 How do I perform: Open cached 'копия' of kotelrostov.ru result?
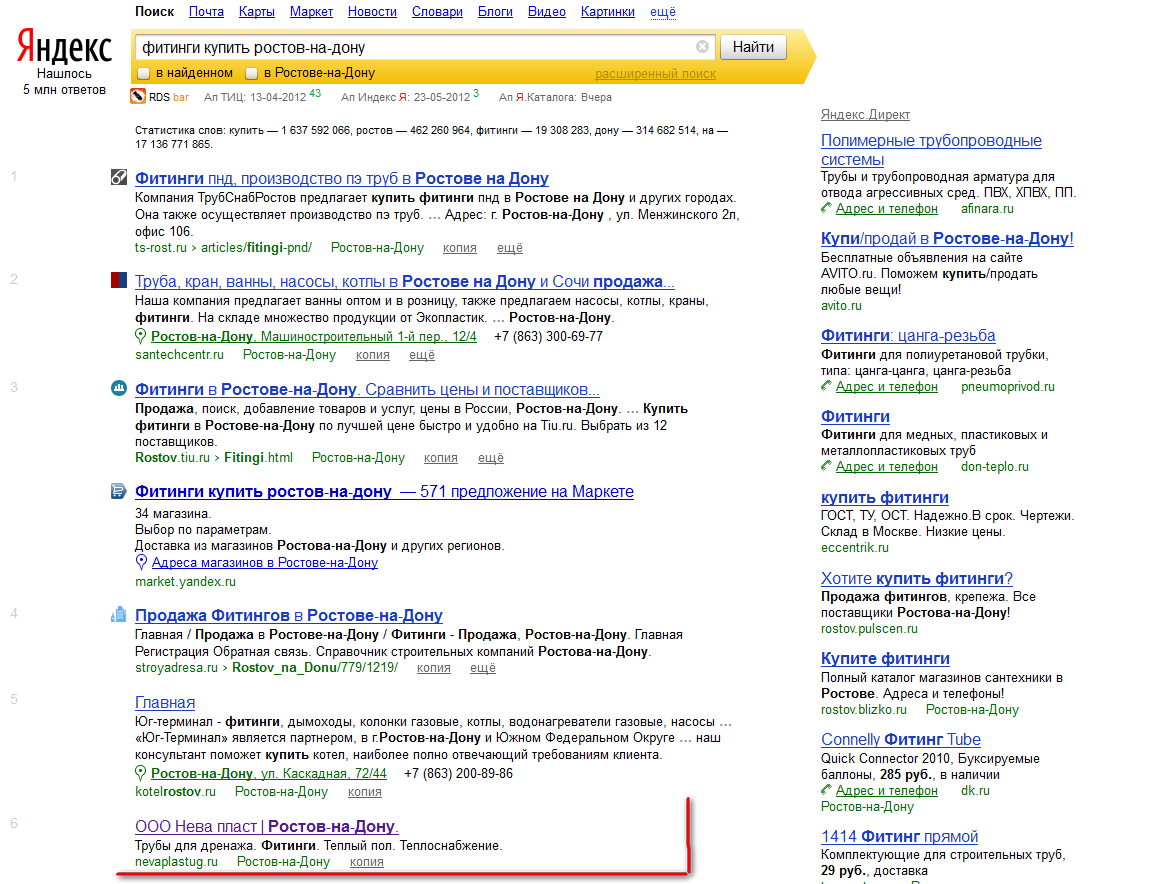click(365, 792)
